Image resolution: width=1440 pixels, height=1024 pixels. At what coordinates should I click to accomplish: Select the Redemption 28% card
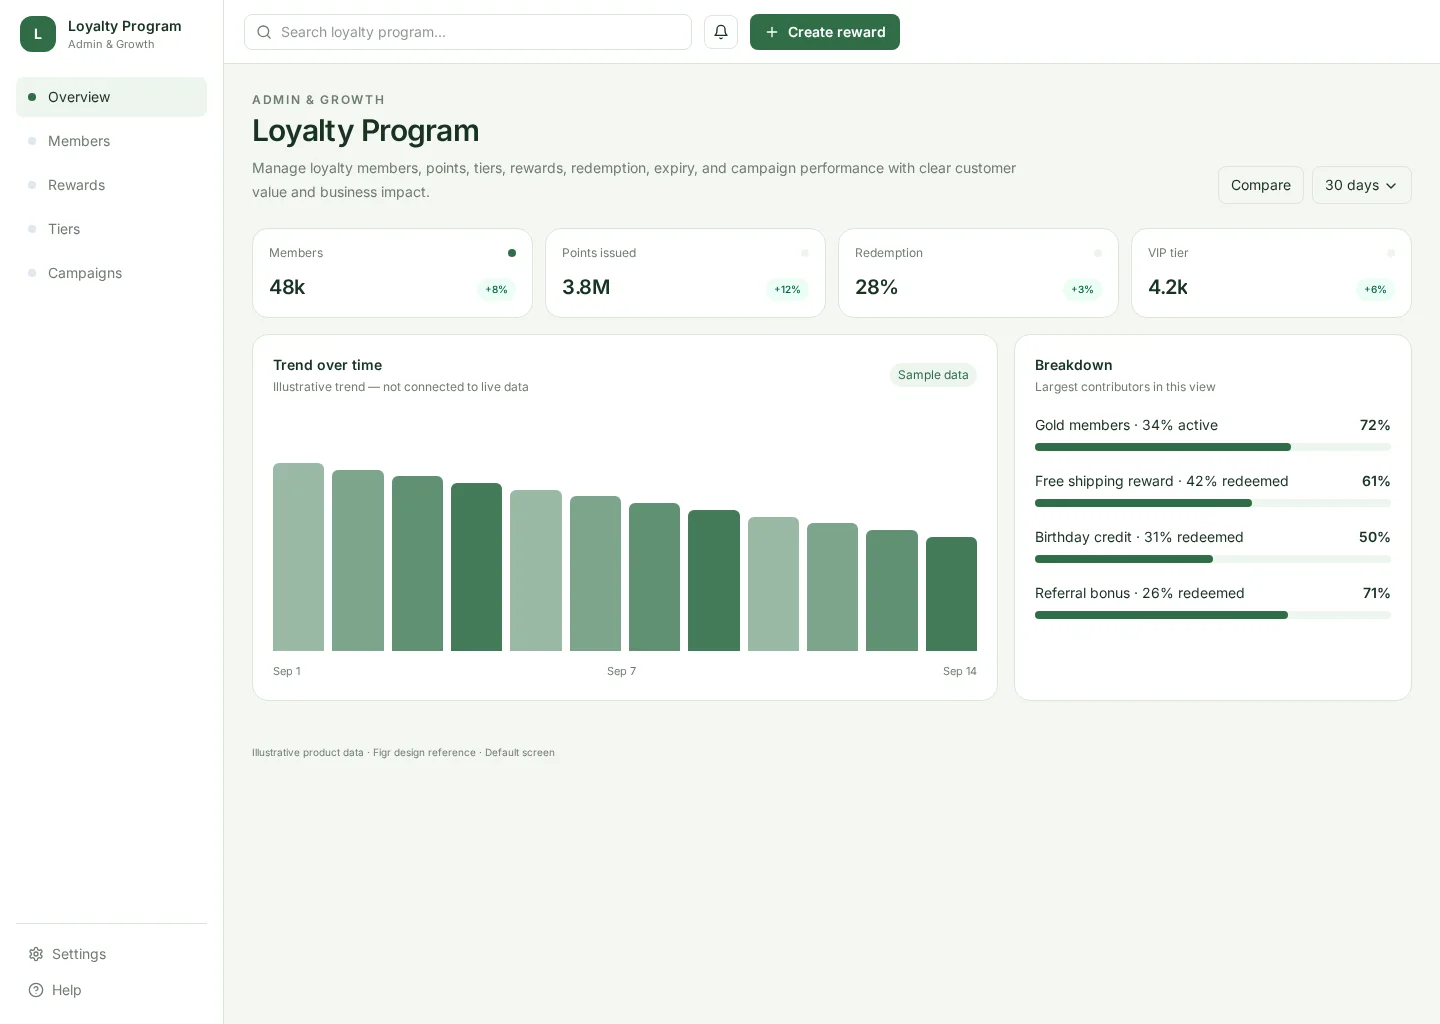point(978,273)
